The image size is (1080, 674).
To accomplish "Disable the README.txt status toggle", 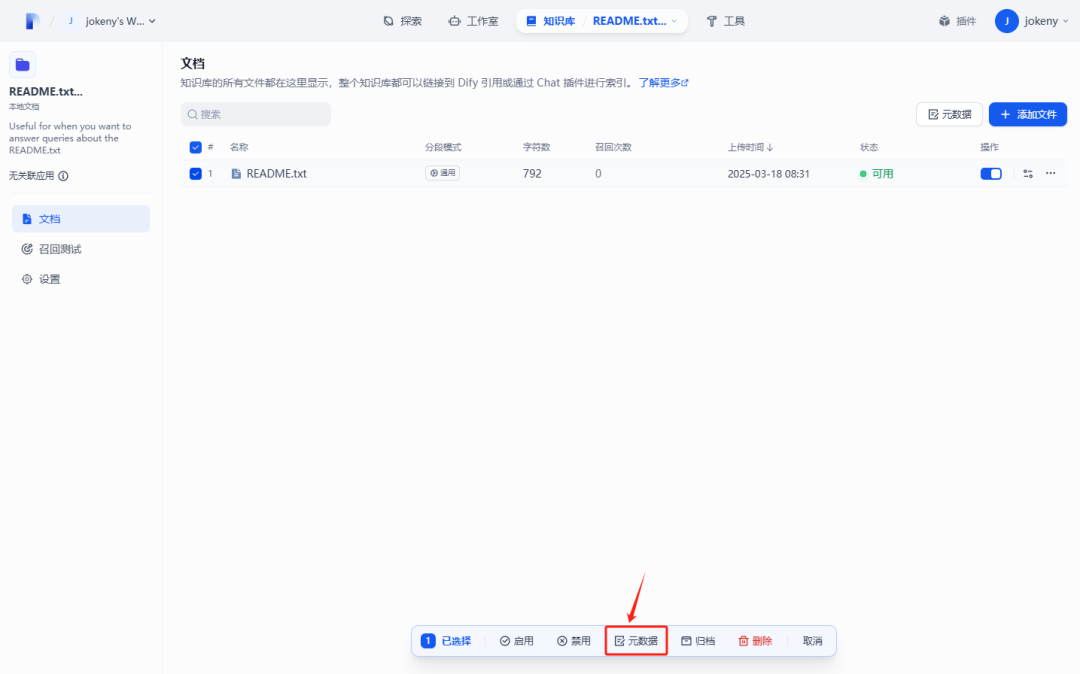I will point(990,173).
